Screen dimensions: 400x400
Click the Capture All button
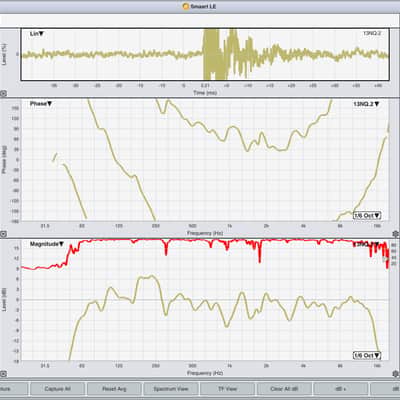tap(57, 389)
